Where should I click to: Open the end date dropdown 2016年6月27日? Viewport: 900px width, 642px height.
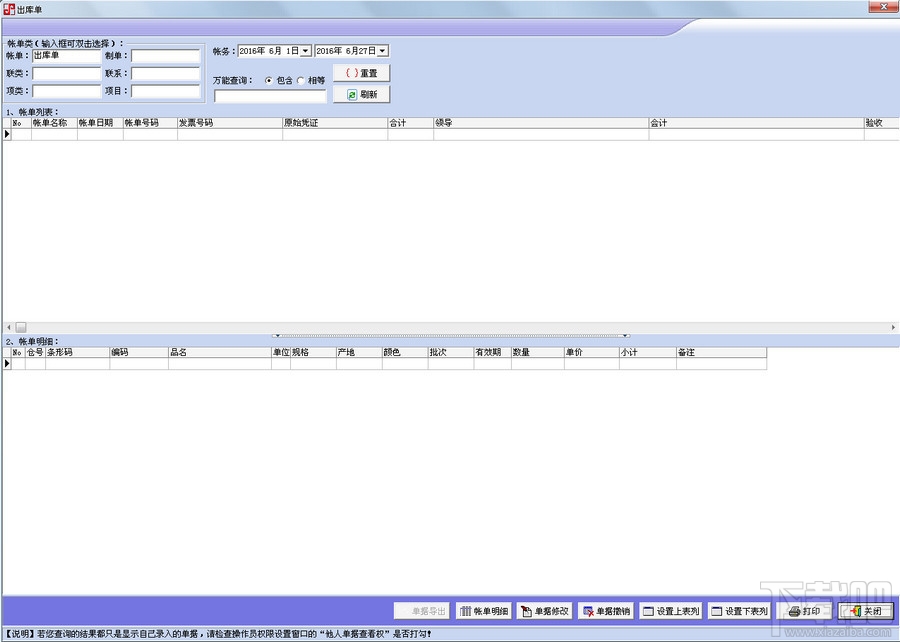pyautogui.click(x=382, y=51)
